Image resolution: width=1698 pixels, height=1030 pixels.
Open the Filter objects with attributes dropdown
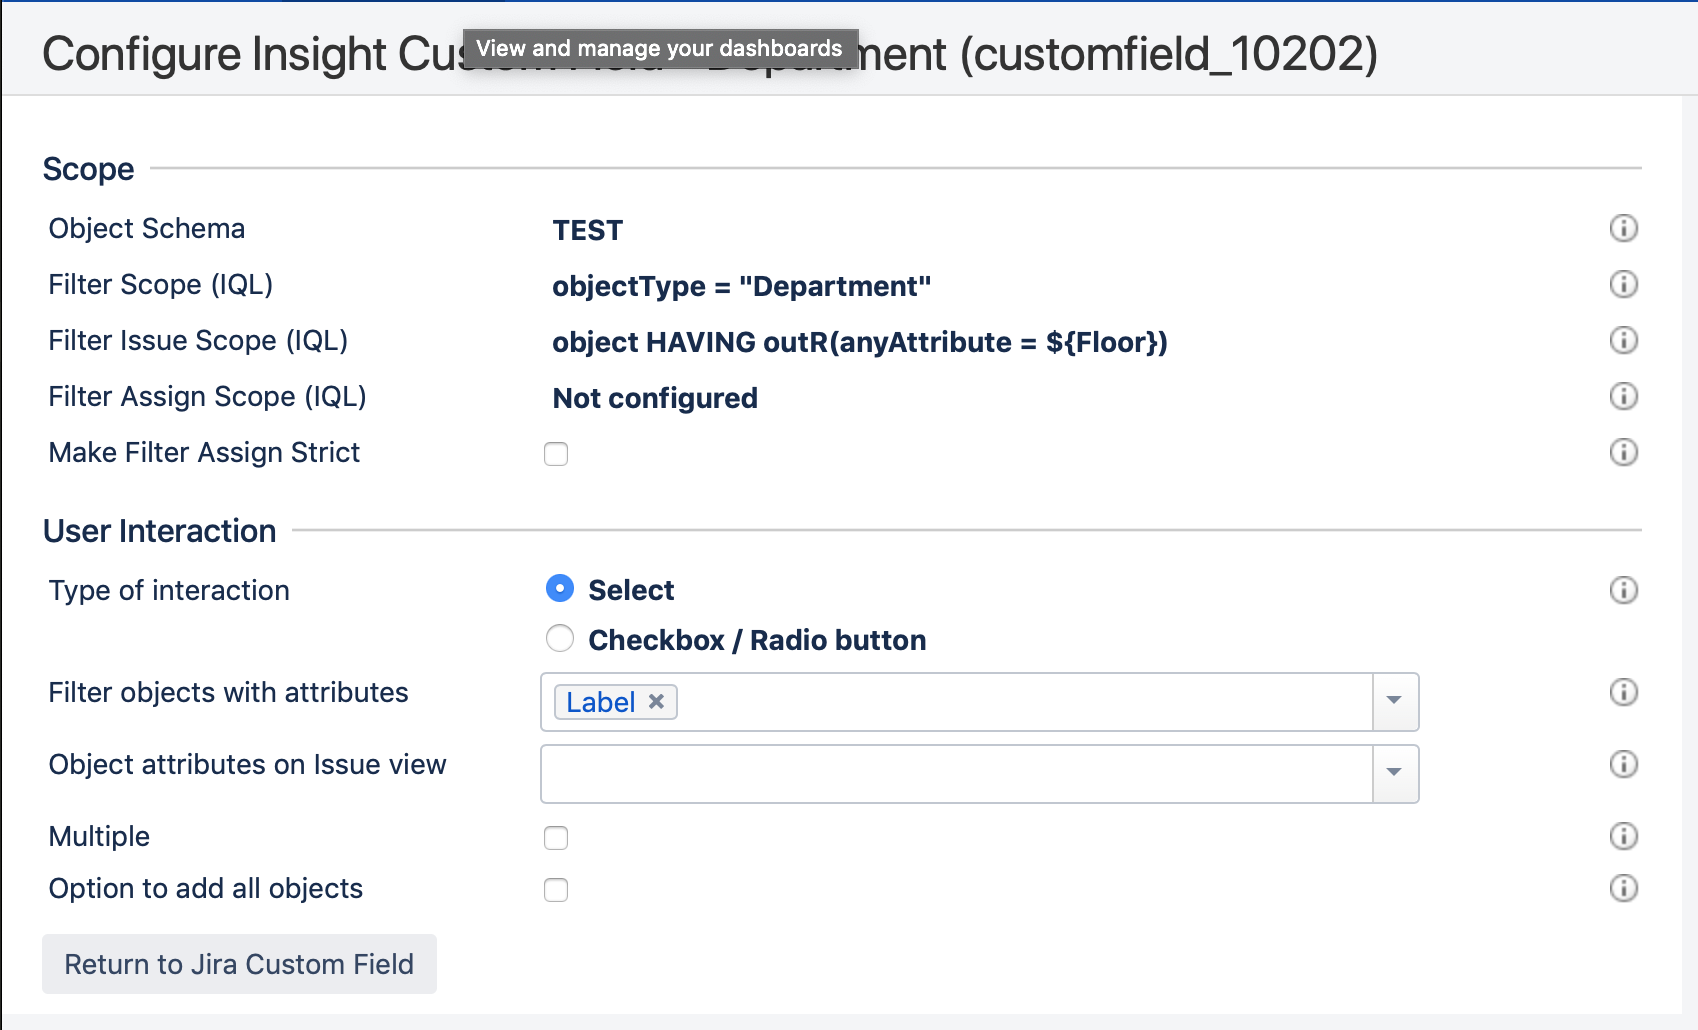click(1395, 702)
